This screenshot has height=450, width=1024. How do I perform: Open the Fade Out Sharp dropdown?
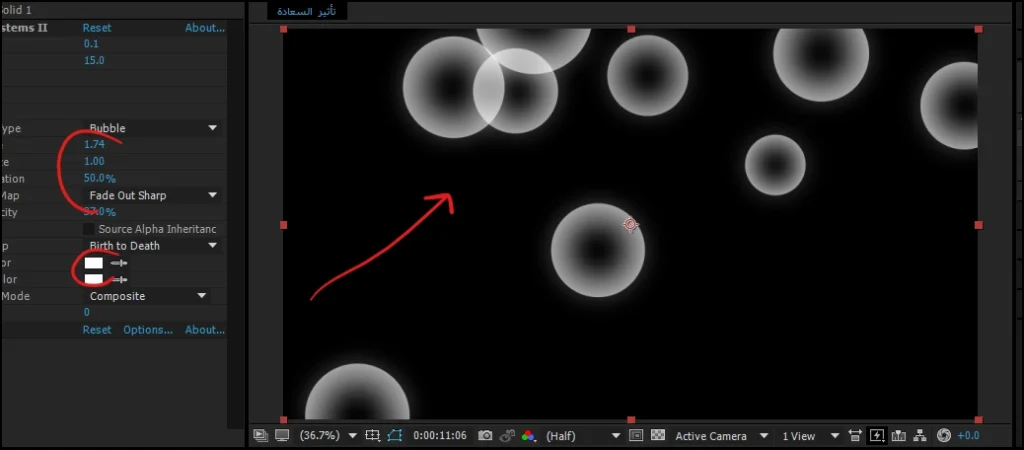(153, 195)
